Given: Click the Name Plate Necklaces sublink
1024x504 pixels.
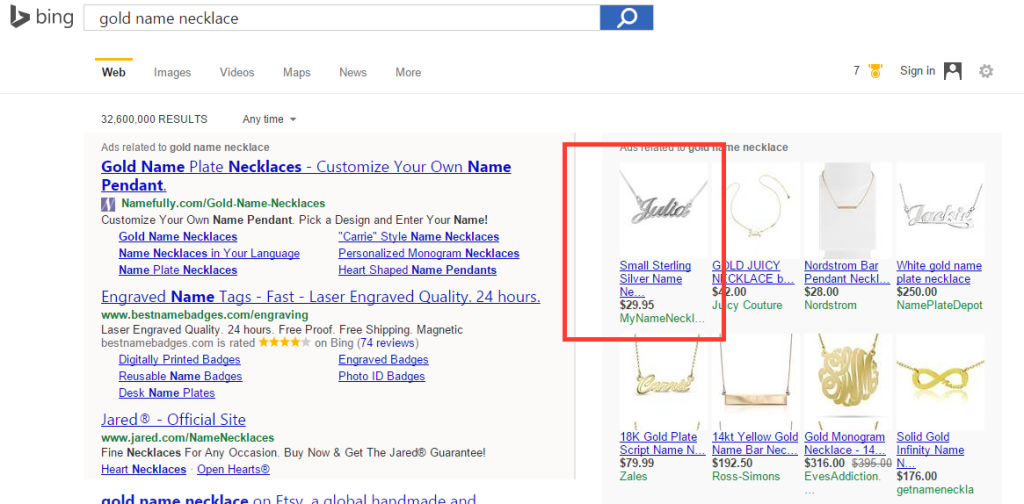Looking at the screenshot, I should coord(178,270).
